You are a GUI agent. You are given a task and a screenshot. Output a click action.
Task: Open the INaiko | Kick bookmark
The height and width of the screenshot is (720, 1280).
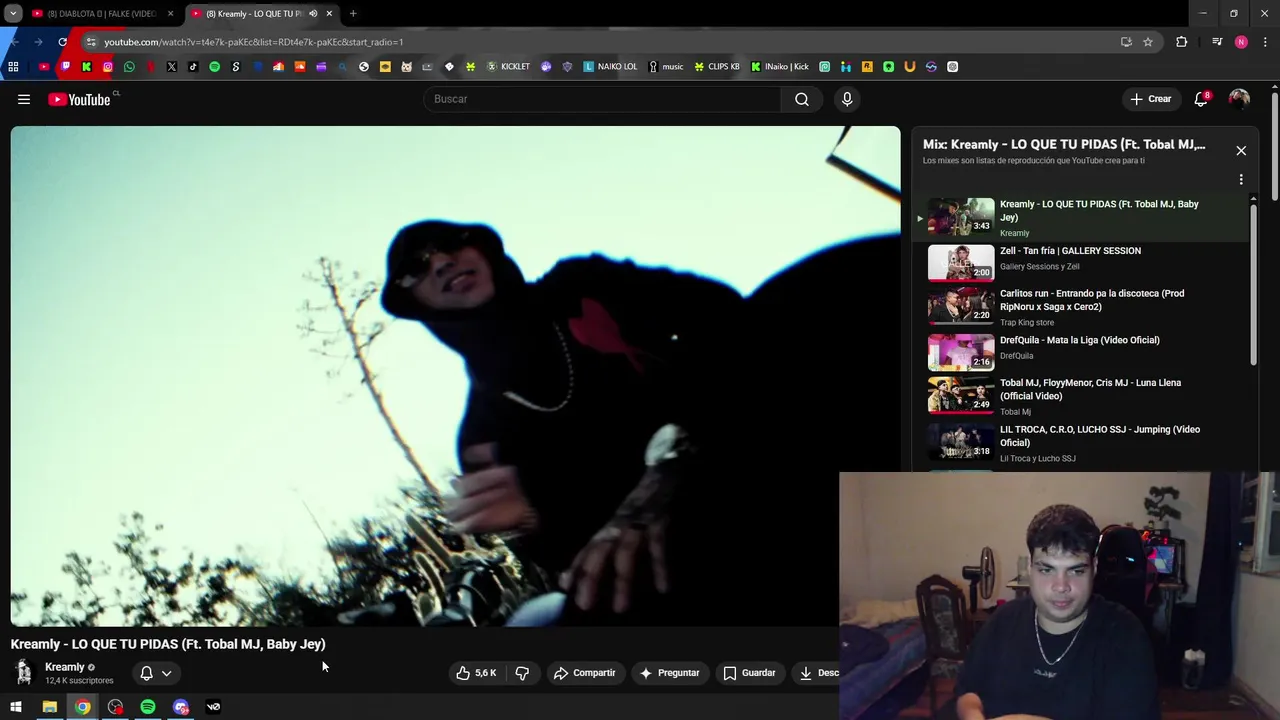point(780,67)
